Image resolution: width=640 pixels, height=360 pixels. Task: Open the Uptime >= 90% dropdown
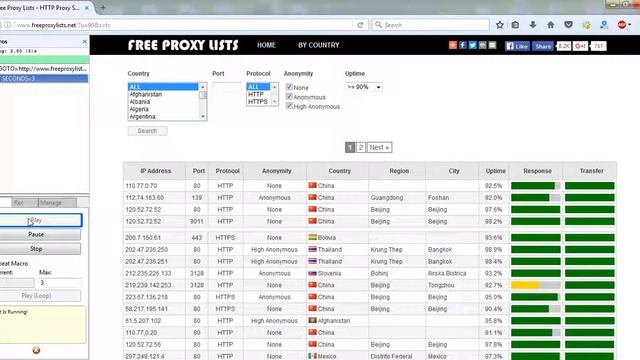point(364,87)
